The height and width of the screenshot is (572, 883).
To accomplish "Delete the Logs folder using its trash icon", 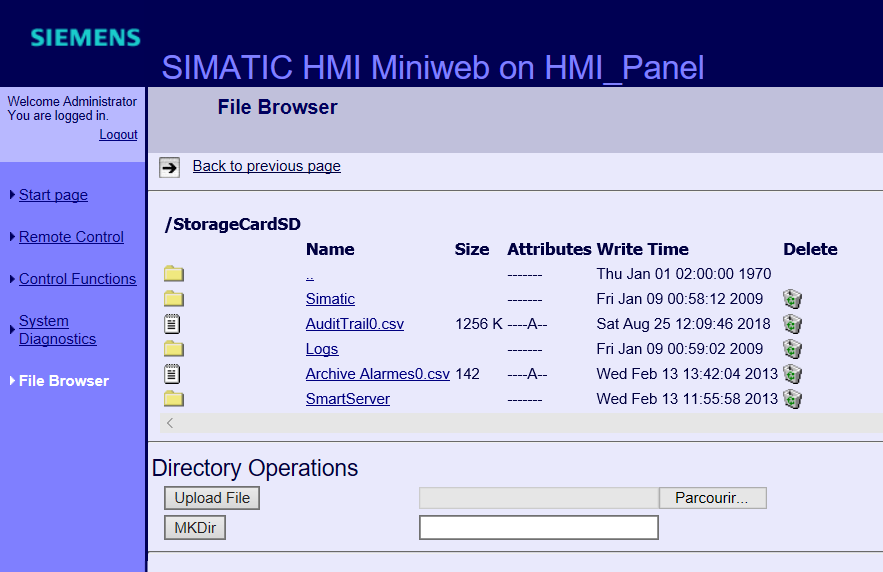I will tap(792, 349).
